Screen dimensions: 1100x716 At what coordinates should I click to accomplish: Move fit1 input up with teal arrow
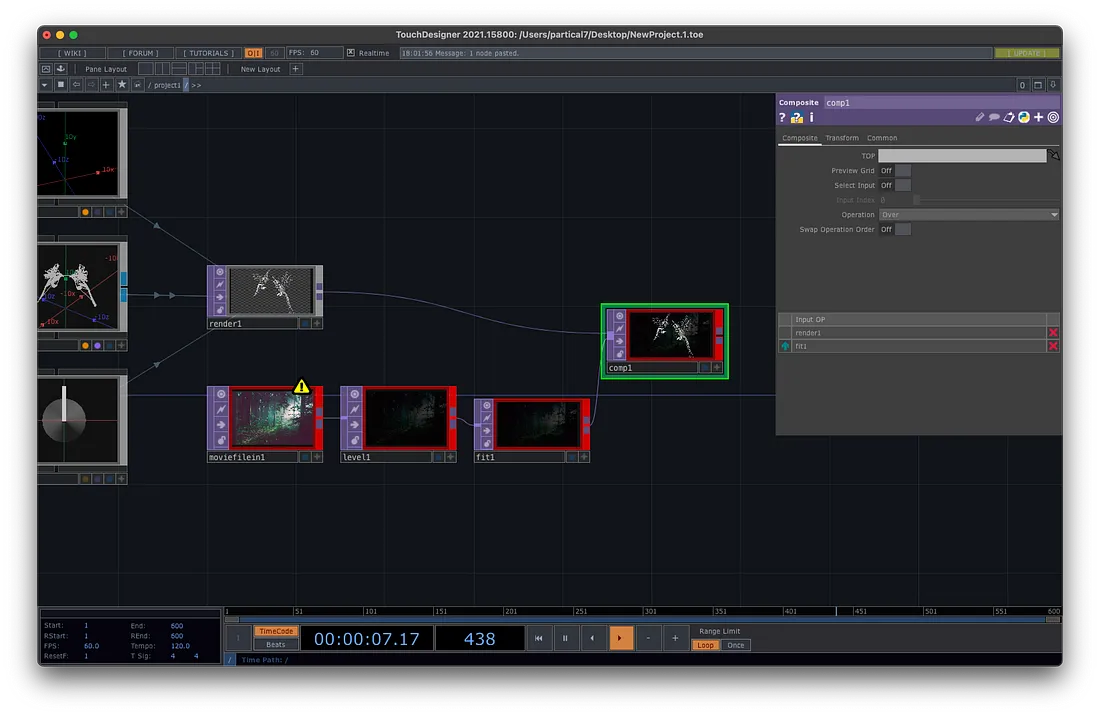[x=785, y=346]
